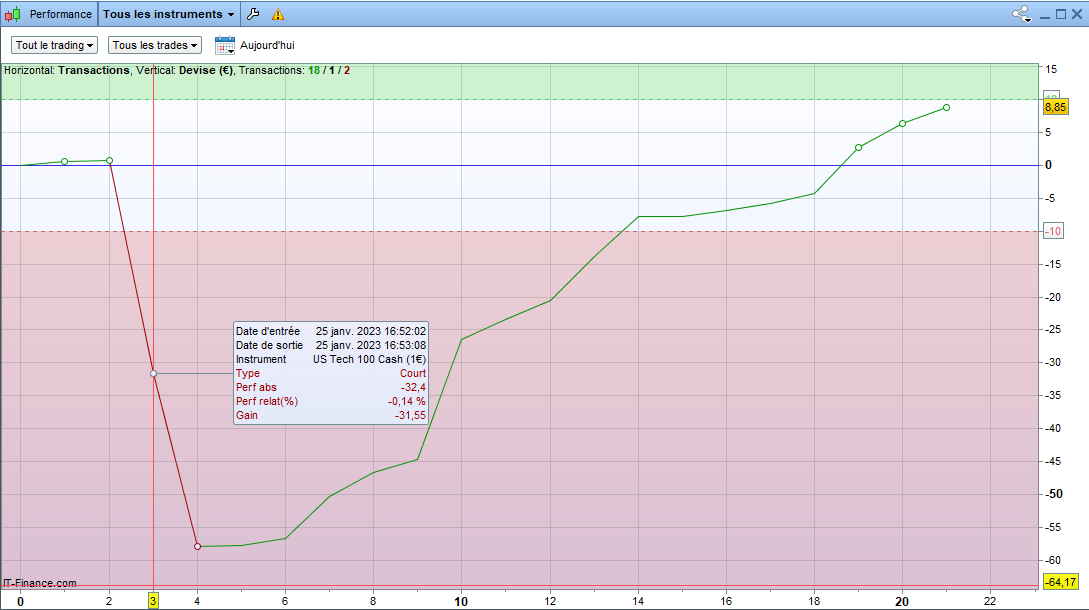Click the -64,17 minimum value label

(x=1059, y=582)
